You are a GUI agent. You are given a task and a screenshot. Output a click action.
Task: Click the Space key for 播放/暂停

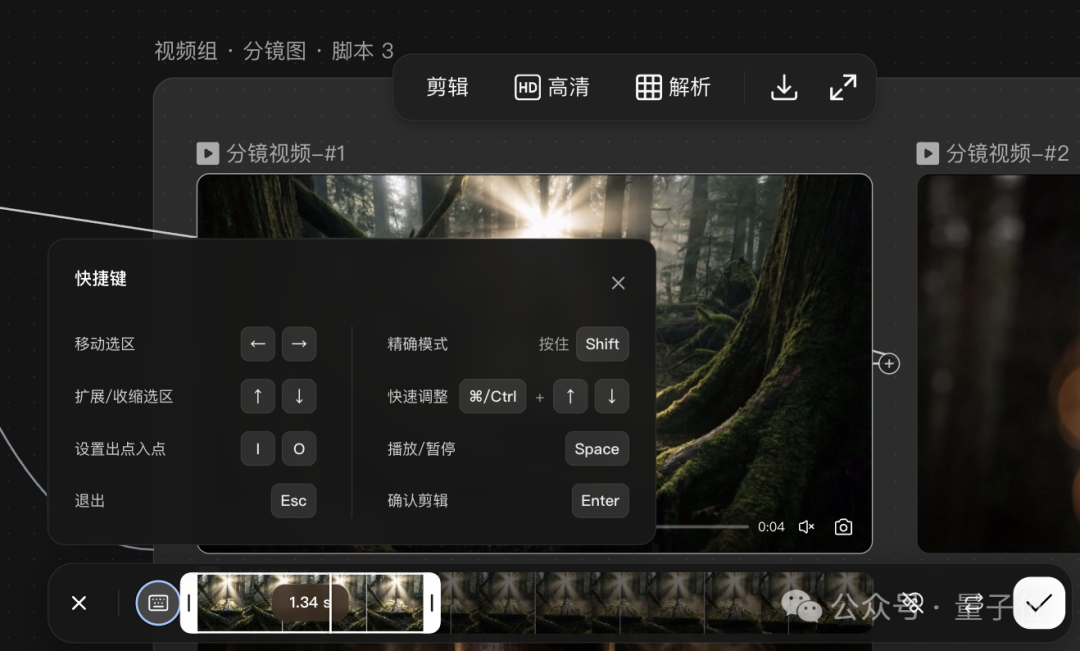pos(596,449)
